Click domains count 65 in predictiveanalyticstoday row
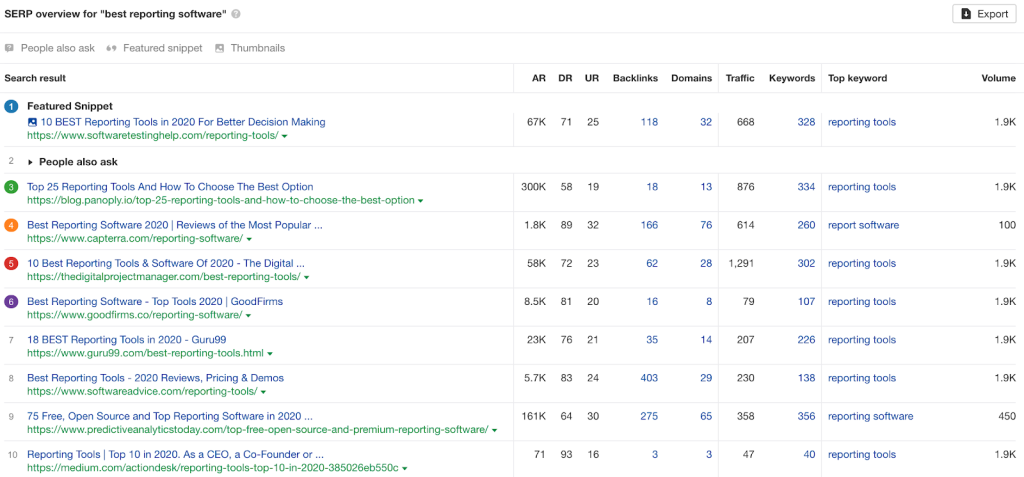This screenshot has height=477, width=1024. 706,416
